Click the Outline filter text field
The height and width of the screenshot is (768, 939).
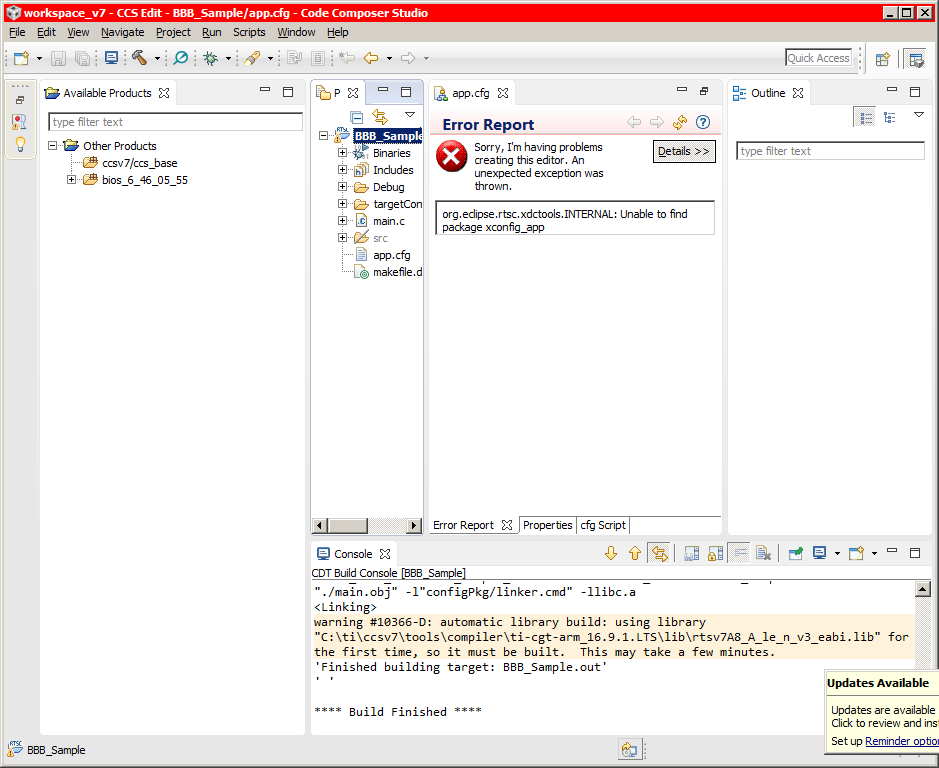(x=830, y=151)
